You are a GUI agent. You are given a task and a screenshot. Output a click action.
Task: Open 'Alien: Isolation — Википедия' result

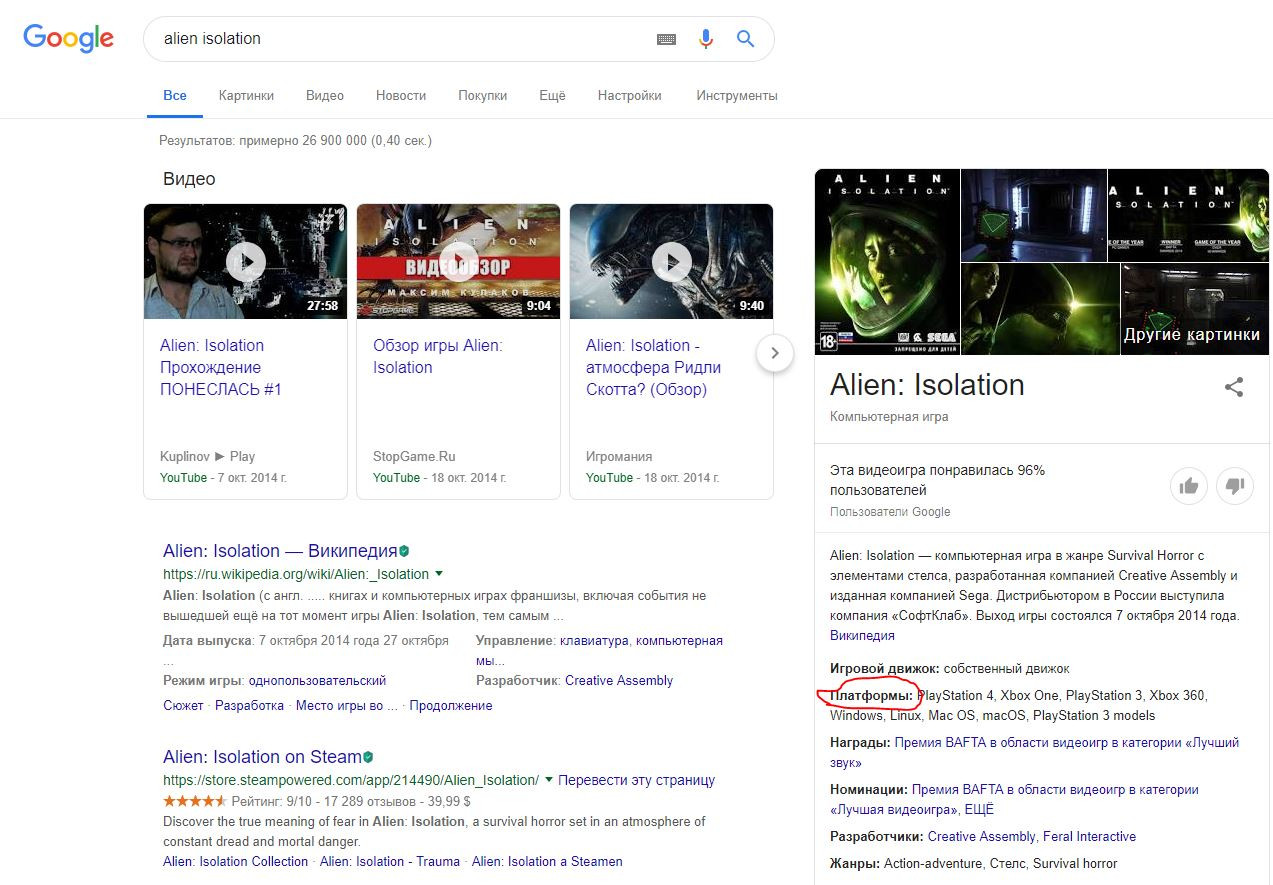pos(280,551)
